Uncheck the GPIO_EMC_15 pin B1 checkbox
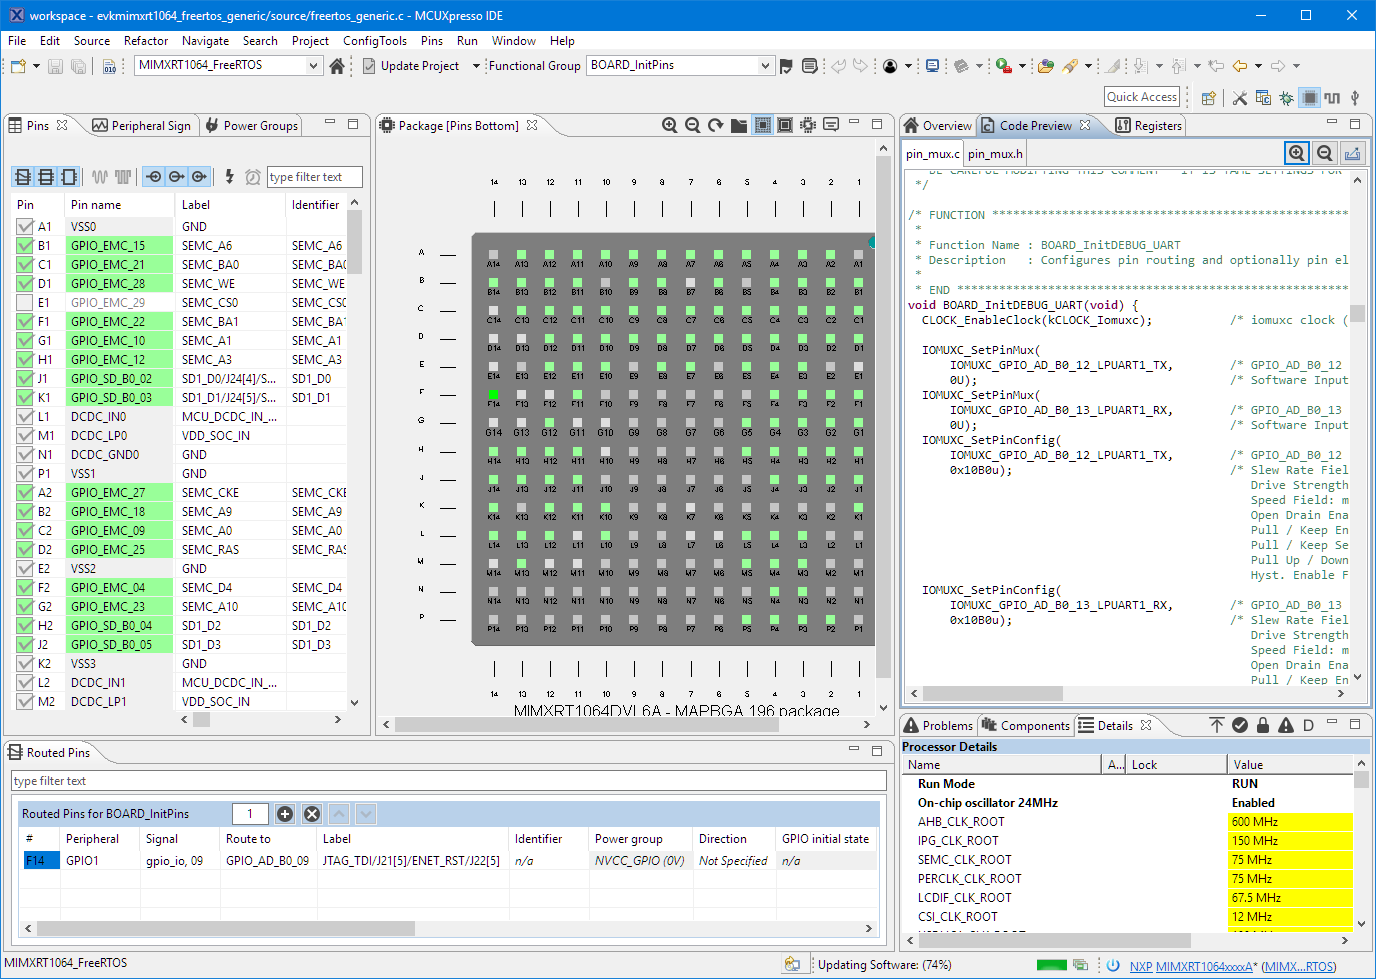The height and width of the screenshot is (979, 1376). click(x=25, y=246)
